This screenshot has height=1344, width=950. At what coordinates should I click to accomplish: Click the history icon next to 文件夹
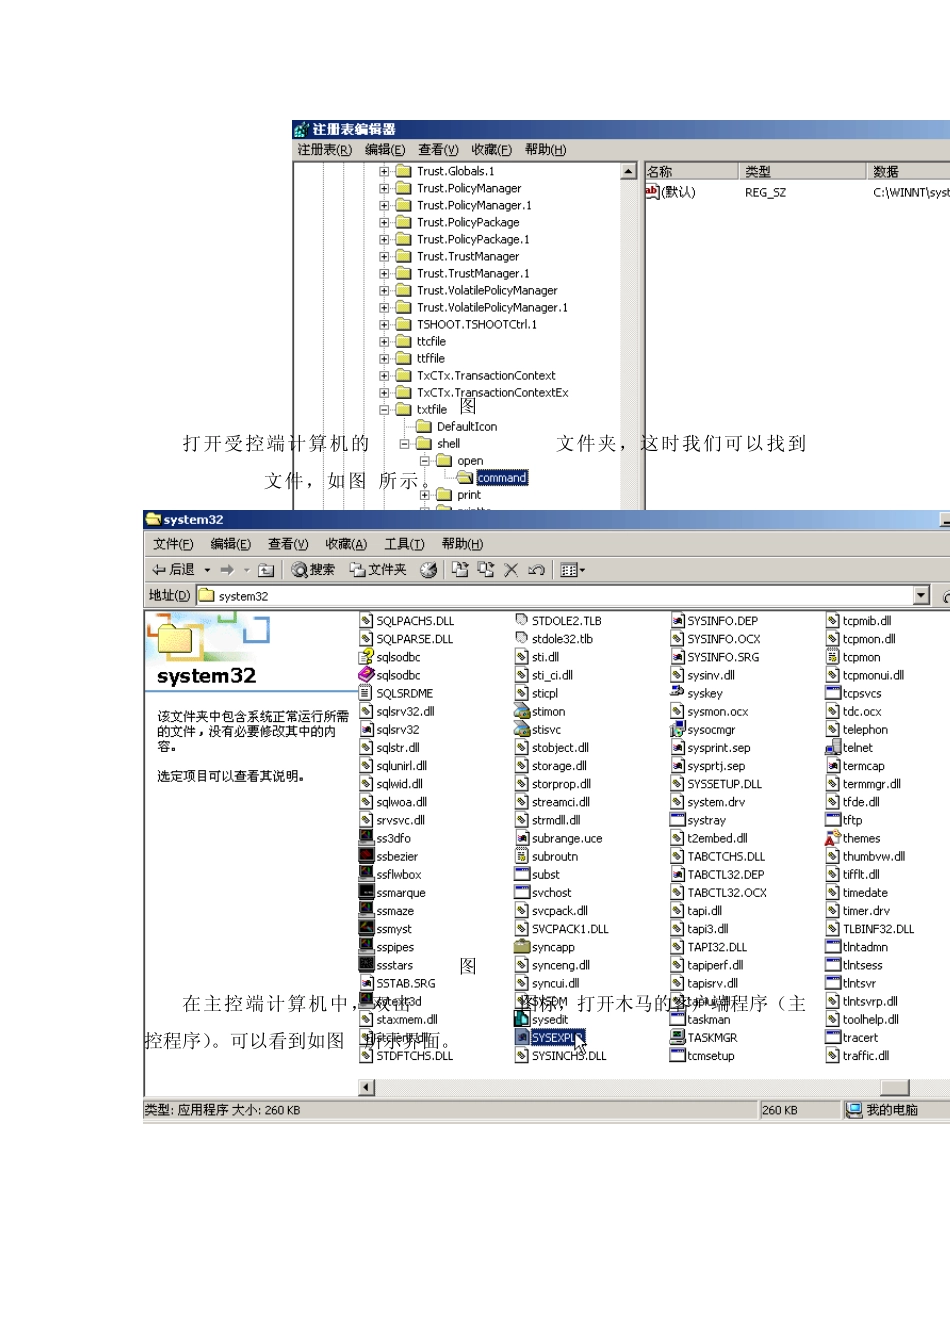[428, 570]
